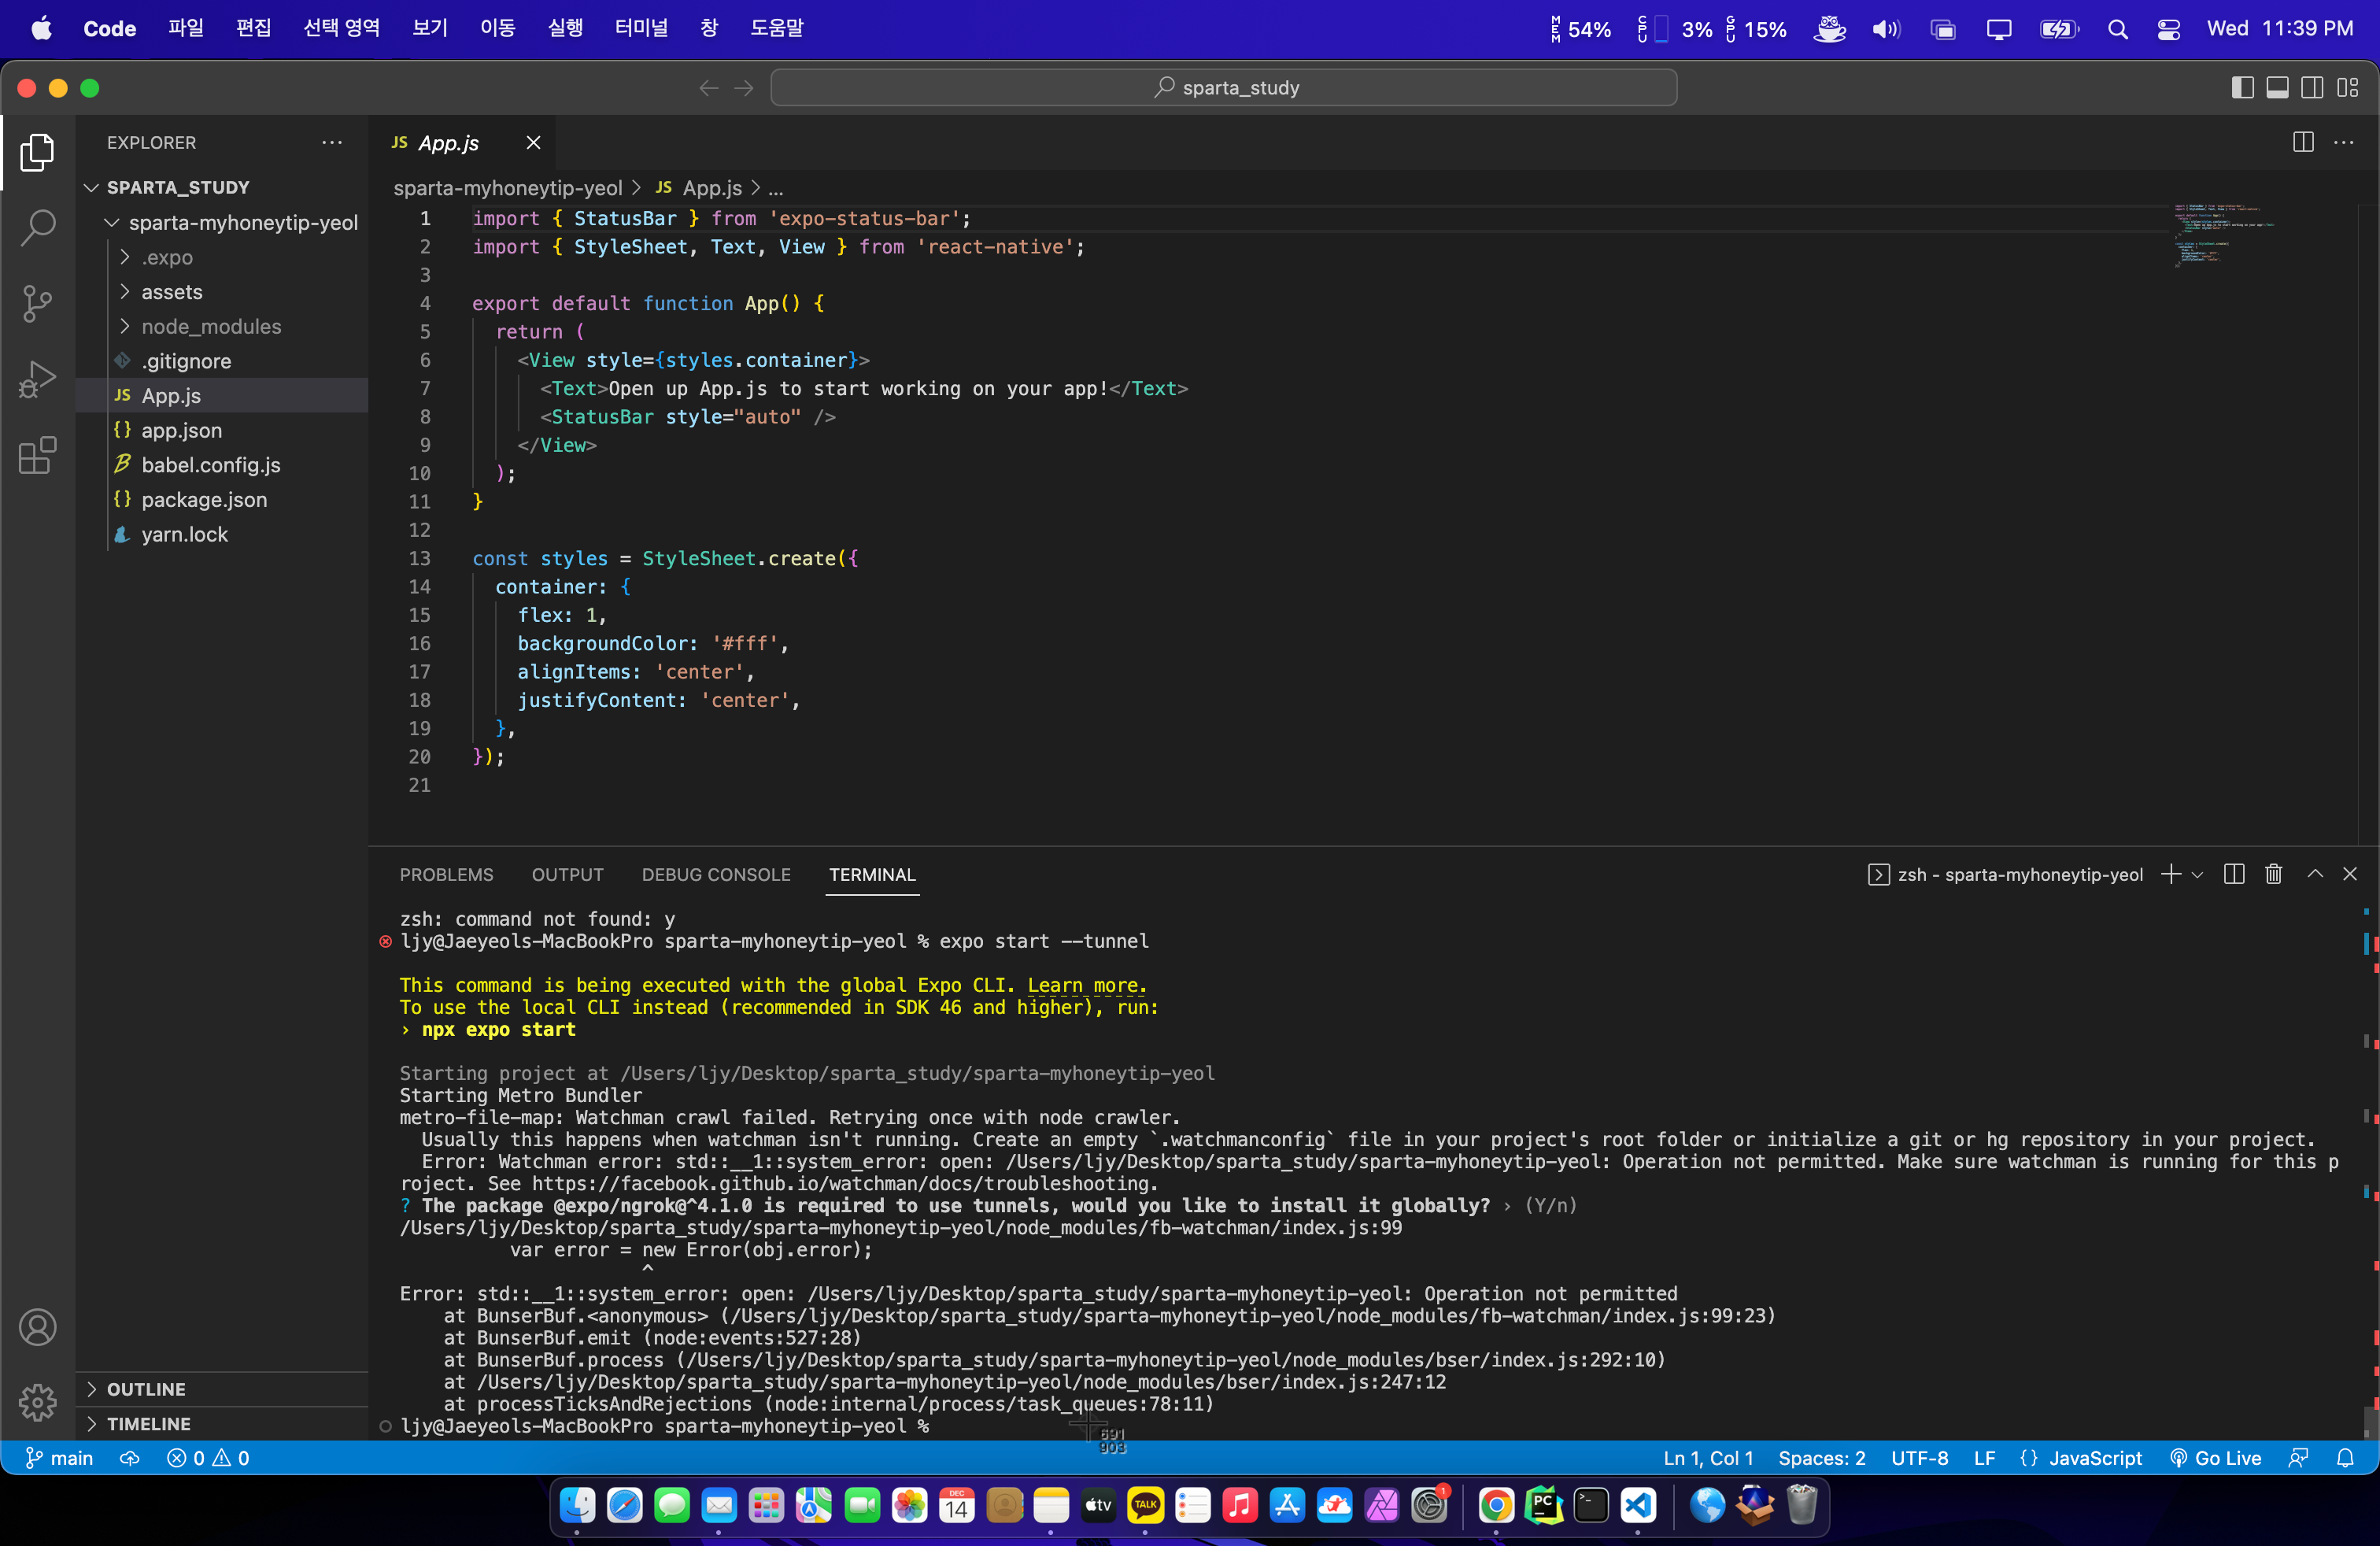Publish to cloud via status bar icon
Screen dimensions: 2380x1546
[x=130, y=1458]
